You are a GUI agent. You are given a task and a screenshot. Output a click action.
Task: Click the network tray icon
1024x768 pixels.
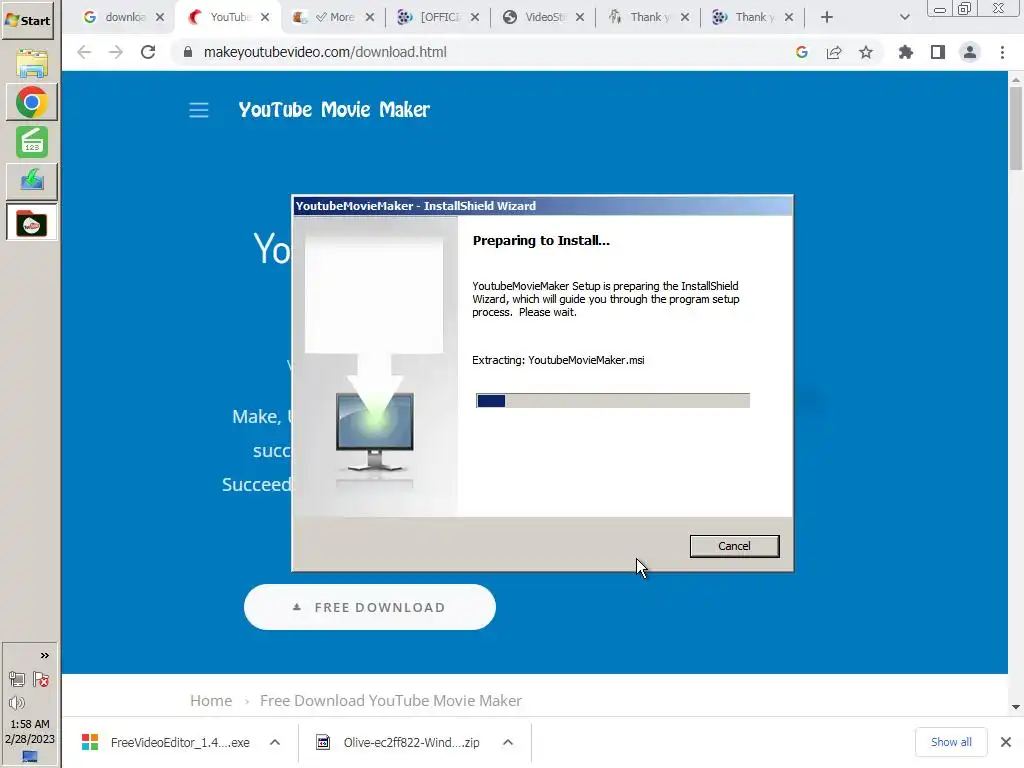tap(17, 680)
